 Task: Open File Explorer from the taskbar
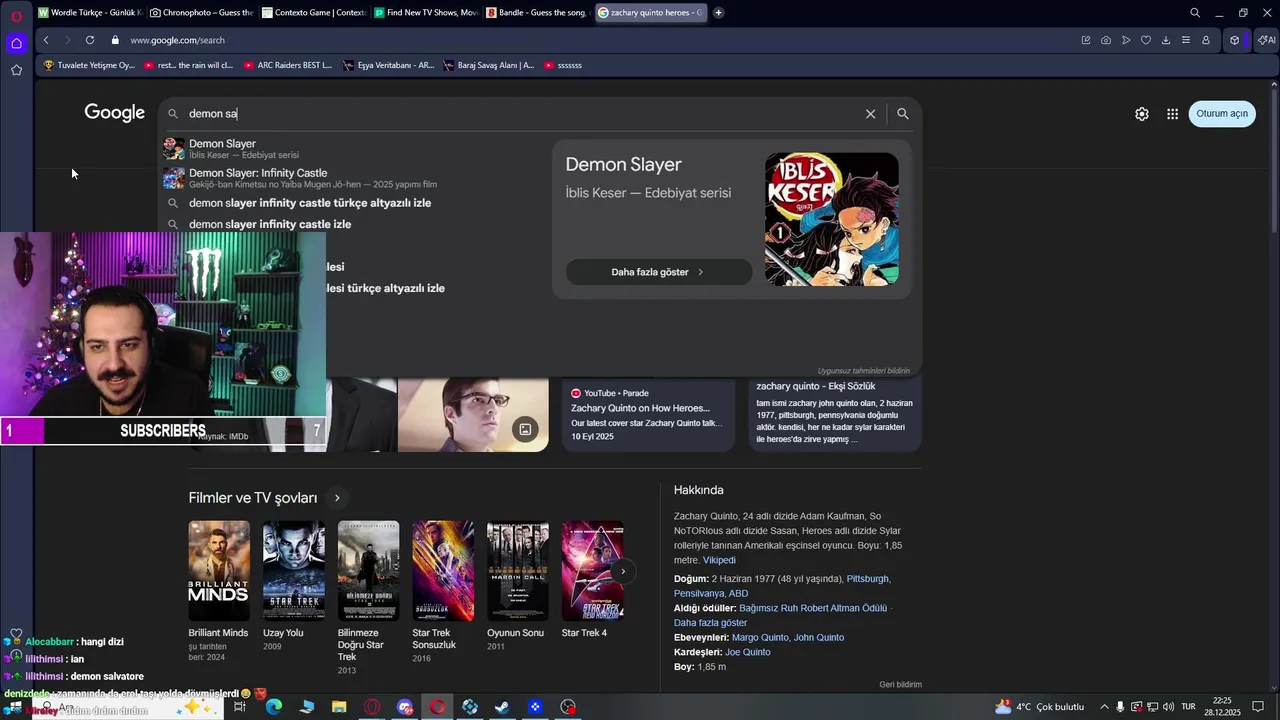pyautogui.click(x=339, y=707)
